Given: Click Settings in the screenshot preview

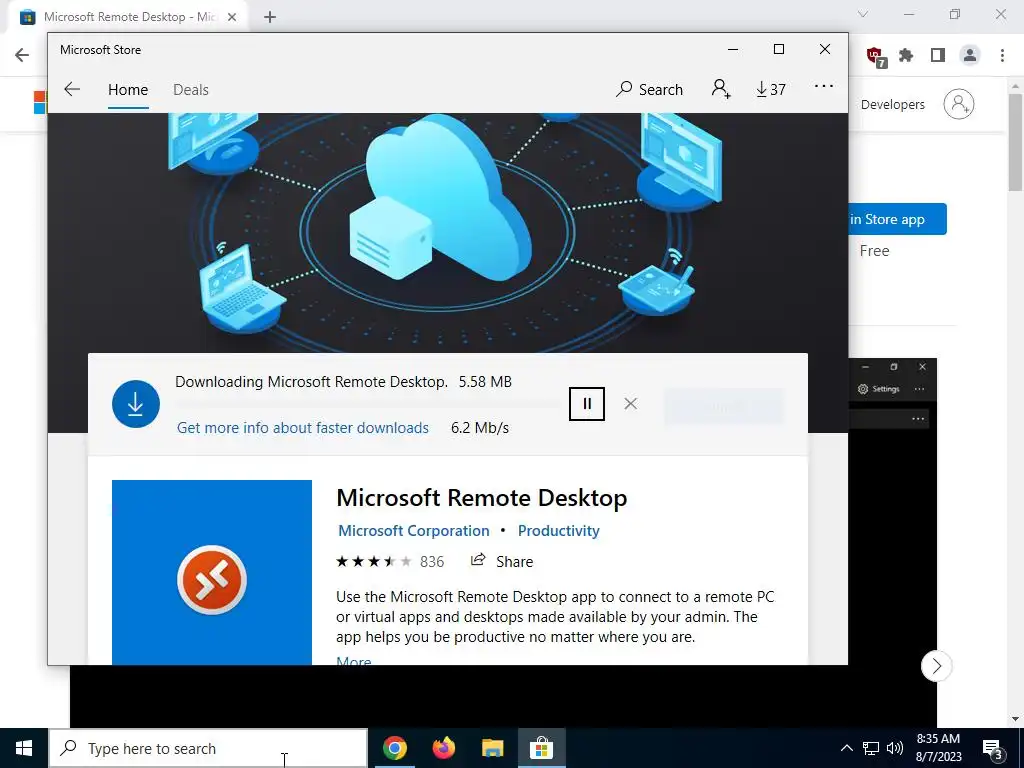Looking at the screenshot, I should click(x=879, y=389).
